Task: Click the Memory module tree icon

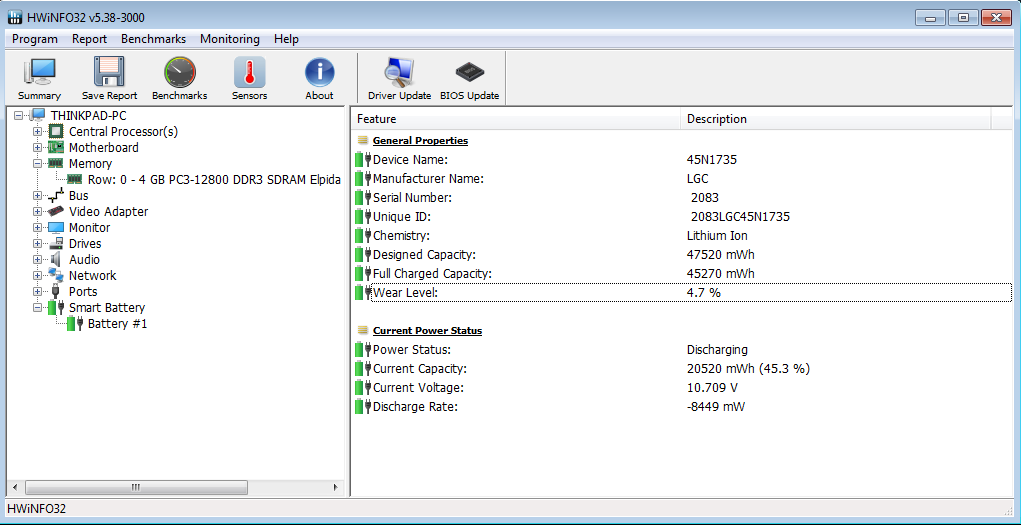Action: (x=57, y=163)
